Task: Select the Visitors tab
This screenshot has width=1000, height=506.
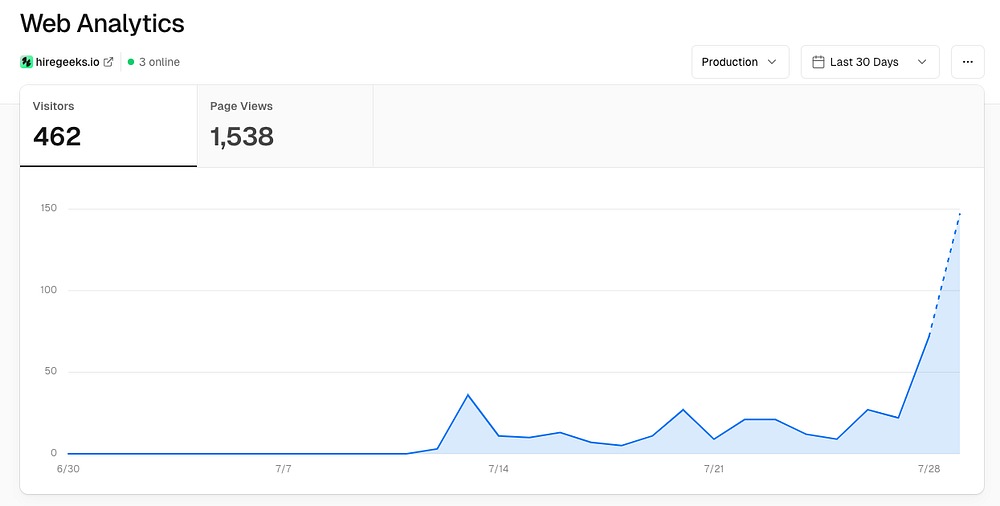Action: (108, 126)
